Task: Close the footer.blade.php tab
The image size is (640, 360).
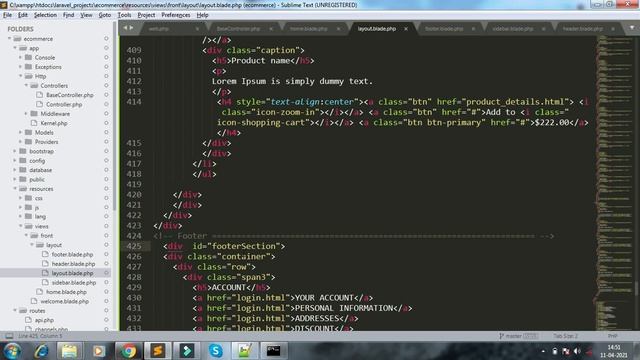Action: [473, 29]
